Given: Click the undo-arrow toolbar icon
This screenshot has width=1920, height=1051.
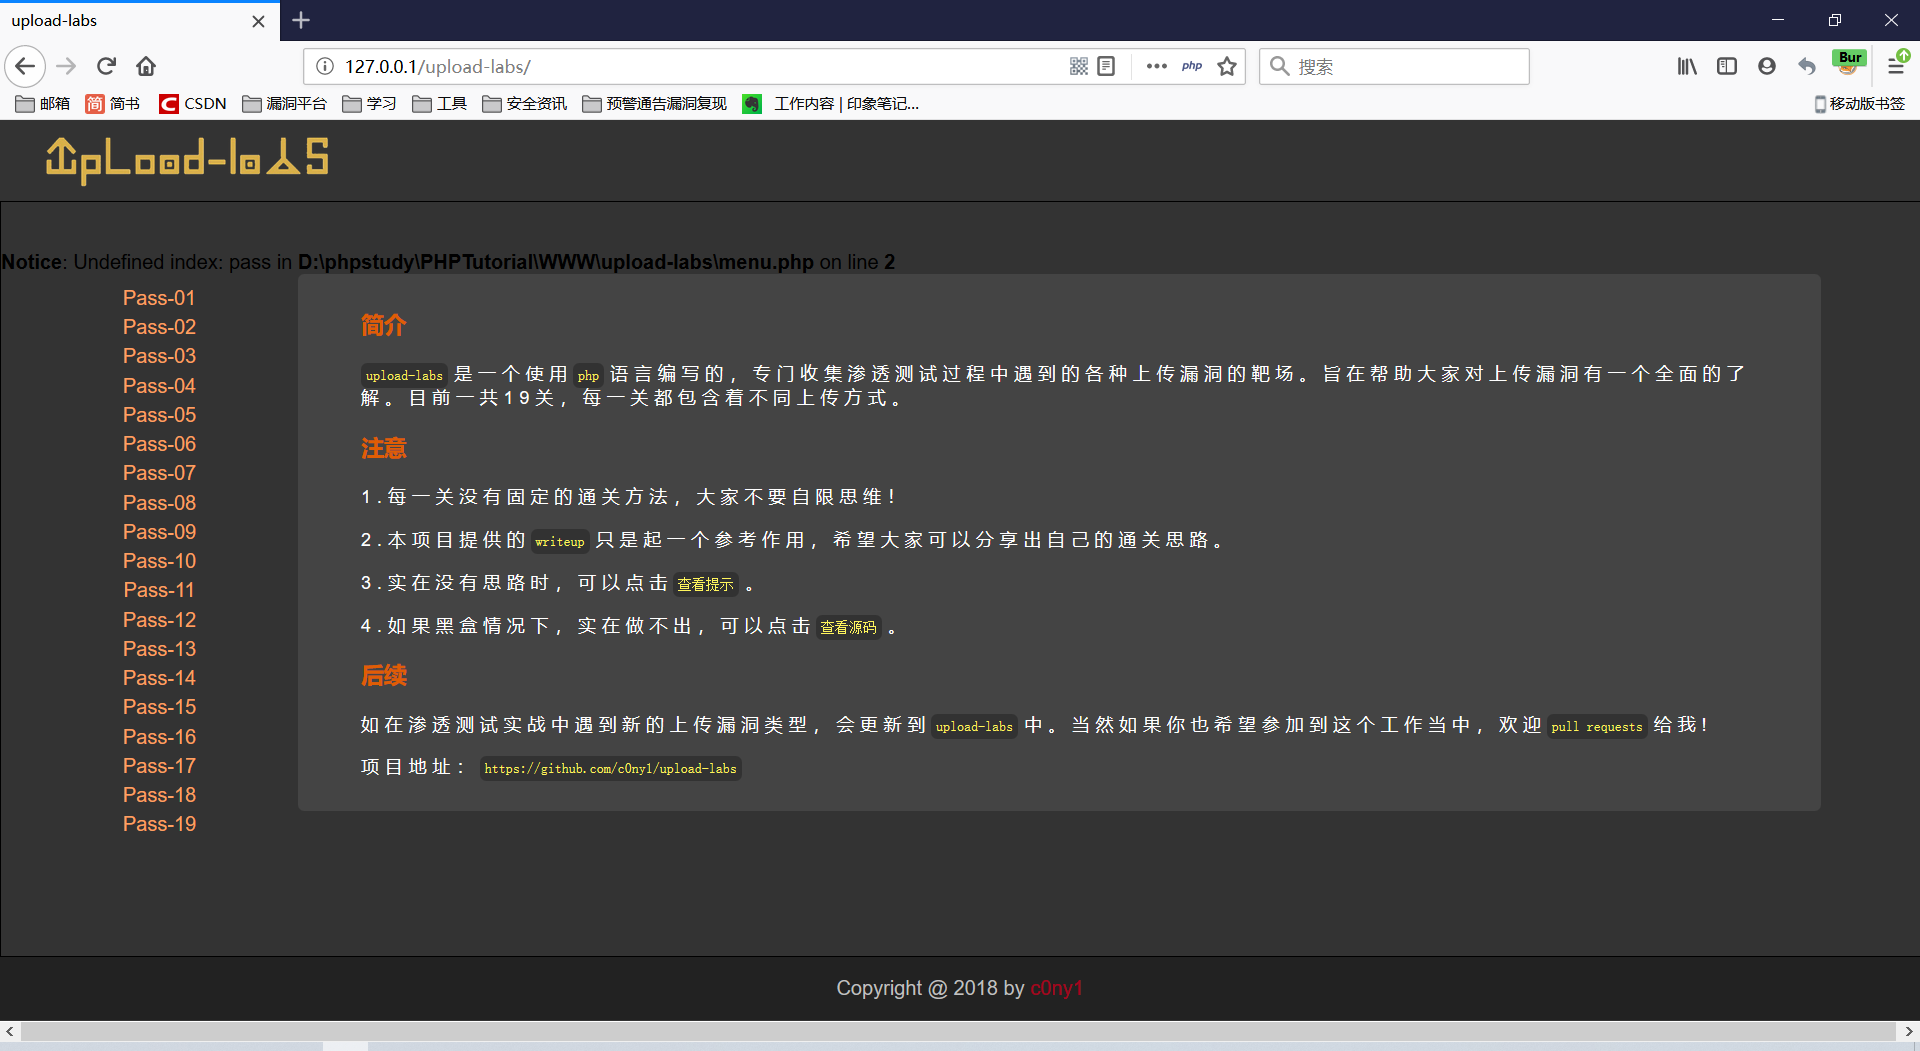Looking at the screenshot, I should (1807, 67).
